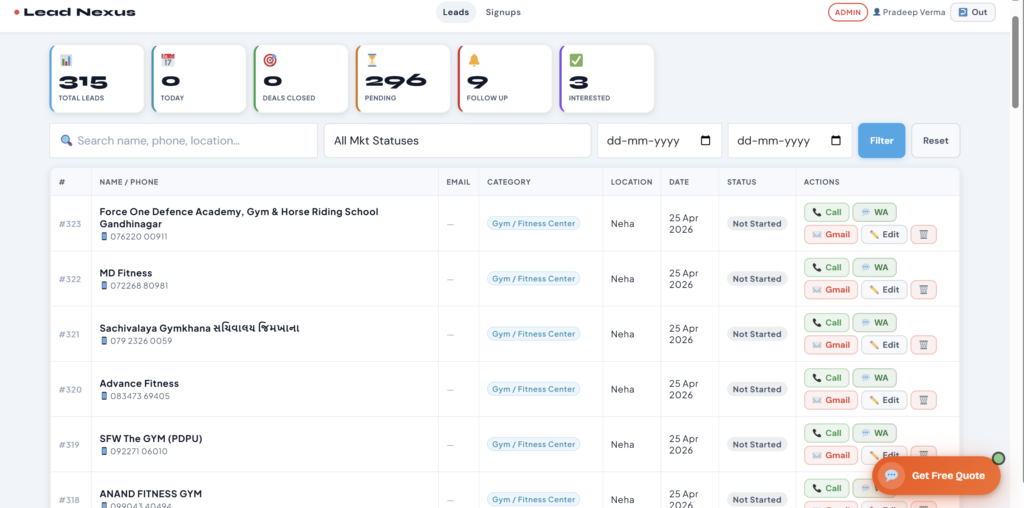
Task: Click the CATEGORY column header
Action: coord(509,182)
